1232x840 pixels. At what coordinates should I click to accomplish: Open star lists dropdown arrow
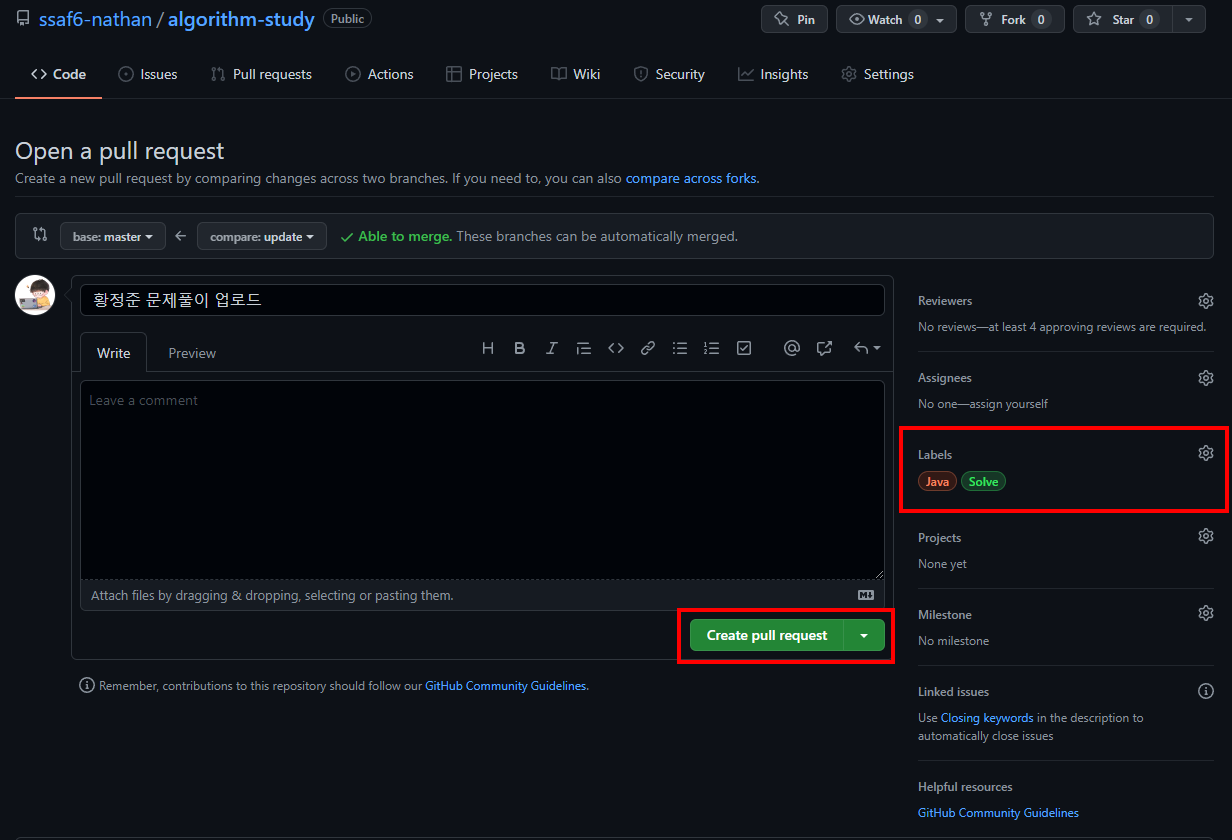click(1188, 19)
